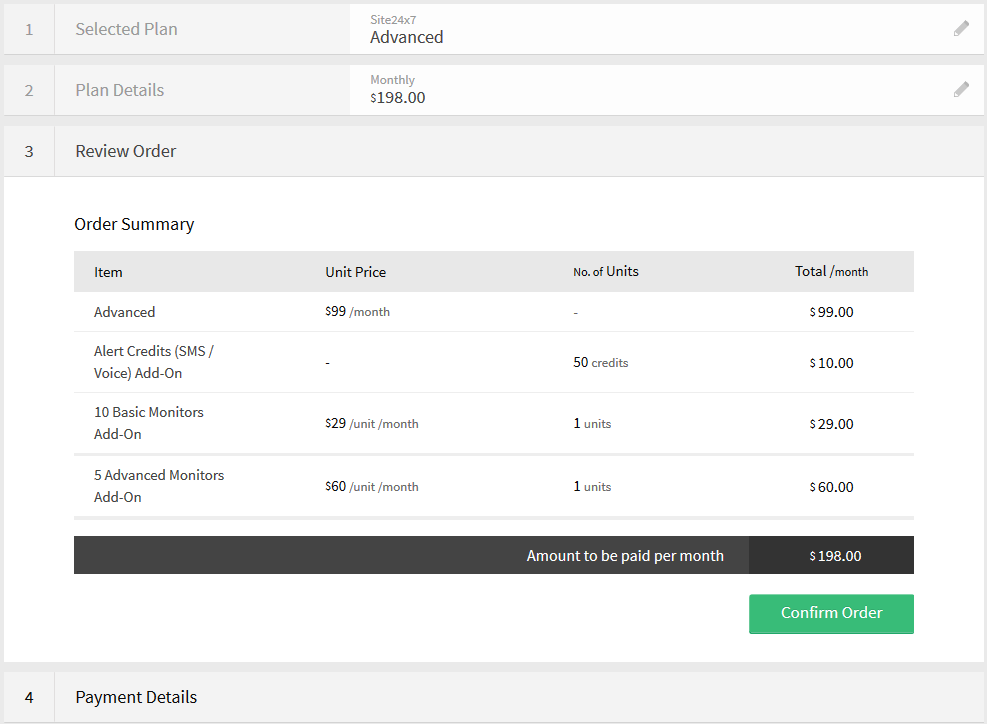This screenshot has height=724, width=987.
Task: Open the Selected Plan step
Action: click(x=126, y=29)
